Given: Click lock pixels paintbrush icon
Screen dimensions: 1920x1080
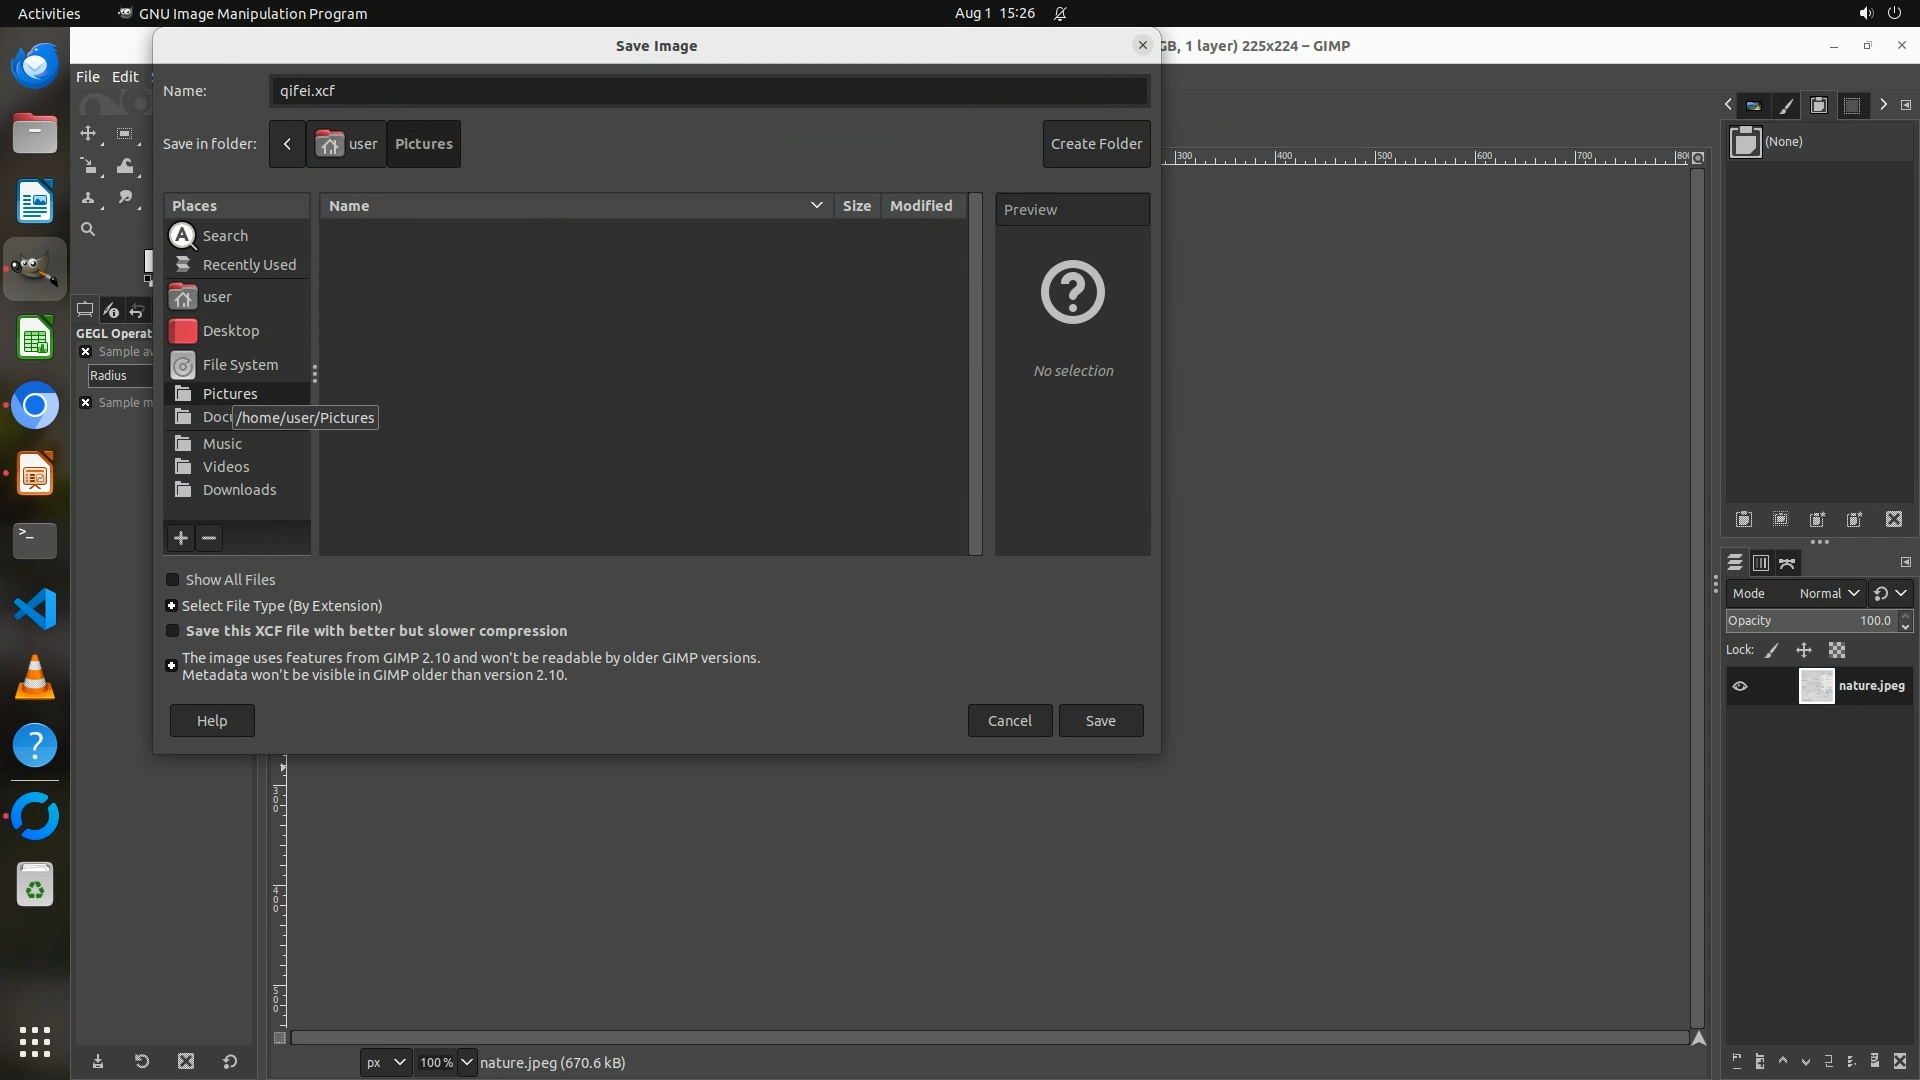Looking at the screenshot, I should coord(1772,650).
